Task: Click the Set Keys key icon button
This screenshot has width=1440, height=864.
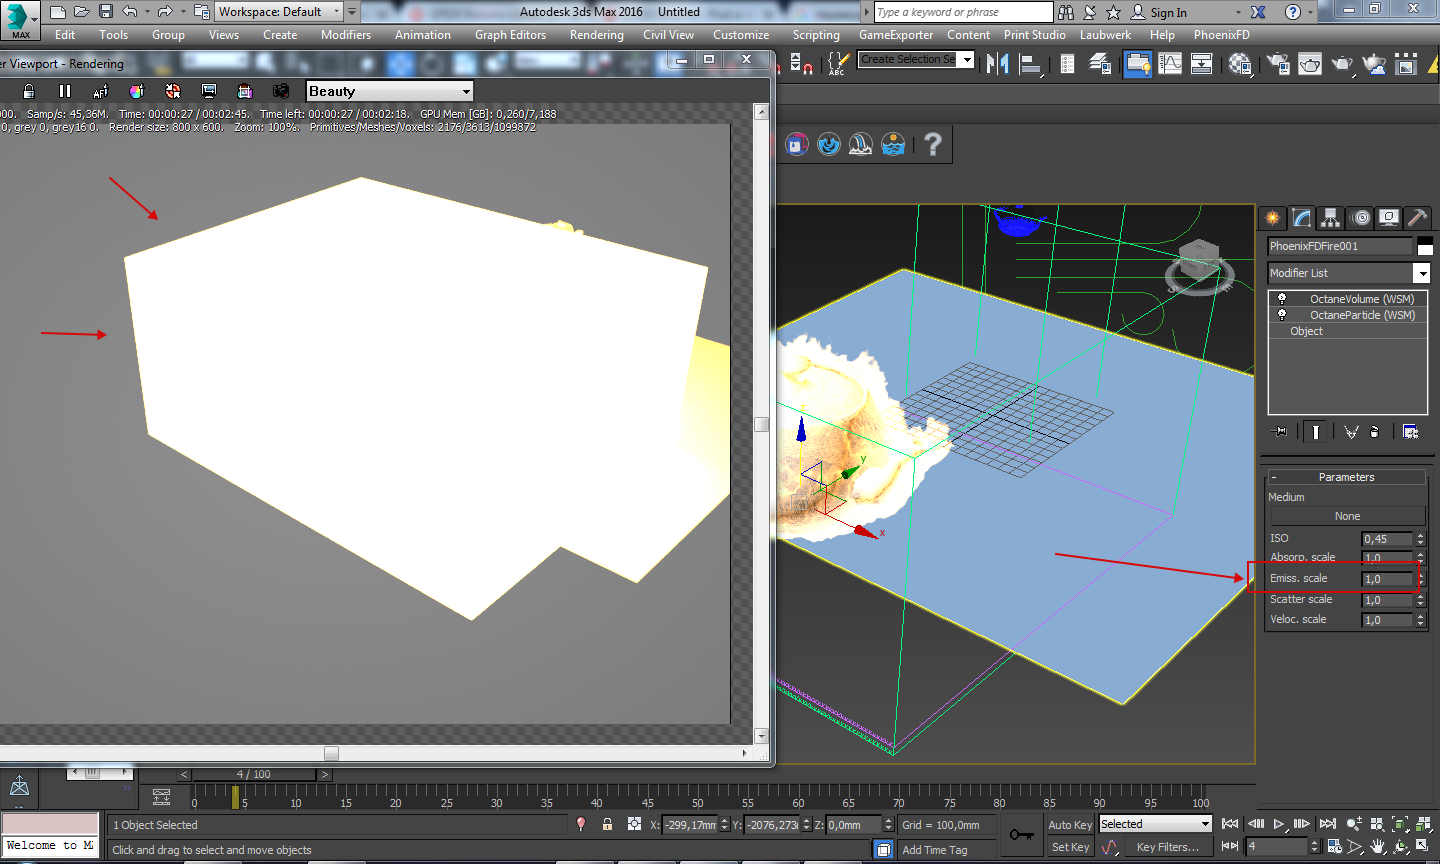Action: [x=1021, y=835]
